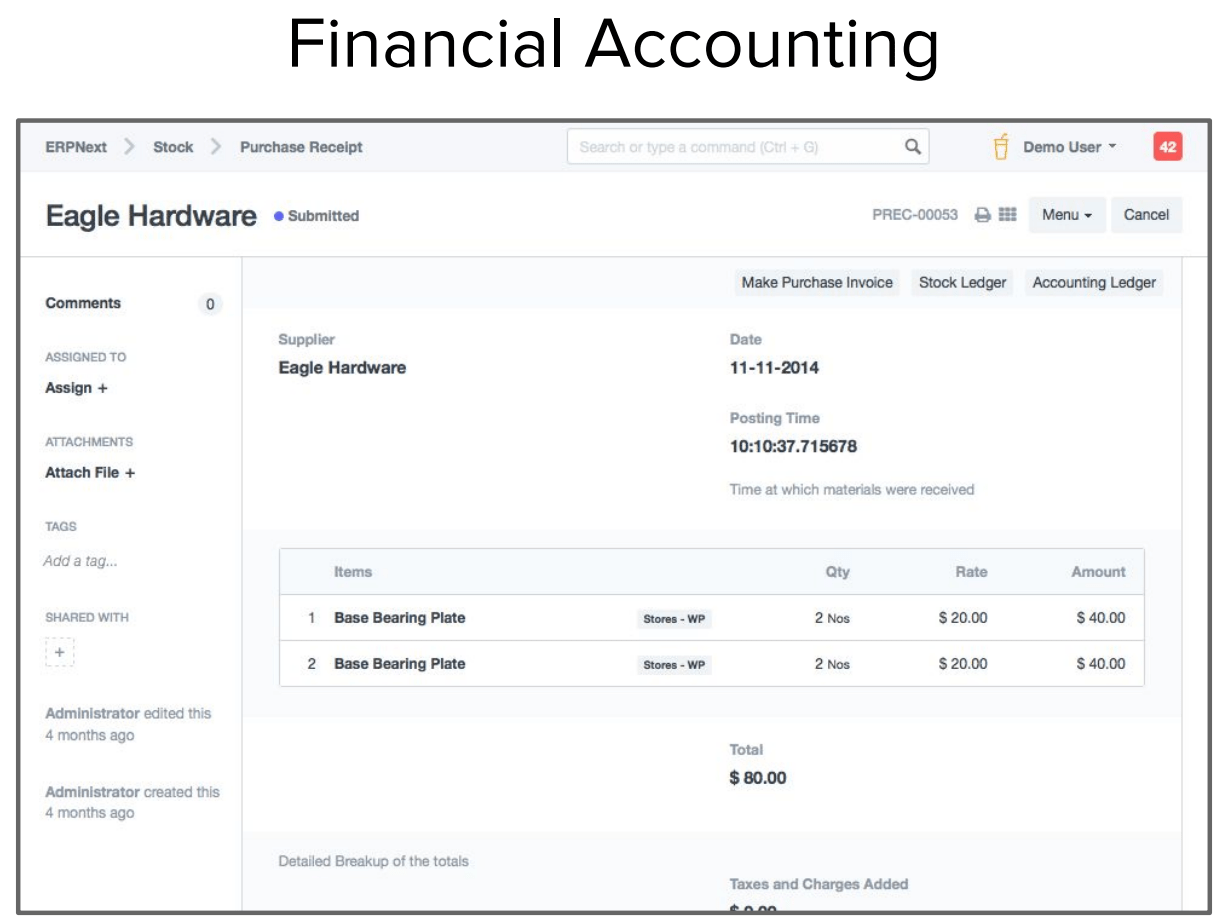Click the Amount column header
The width and height of the screenshot is (1230, 919).
point(1098,572)
